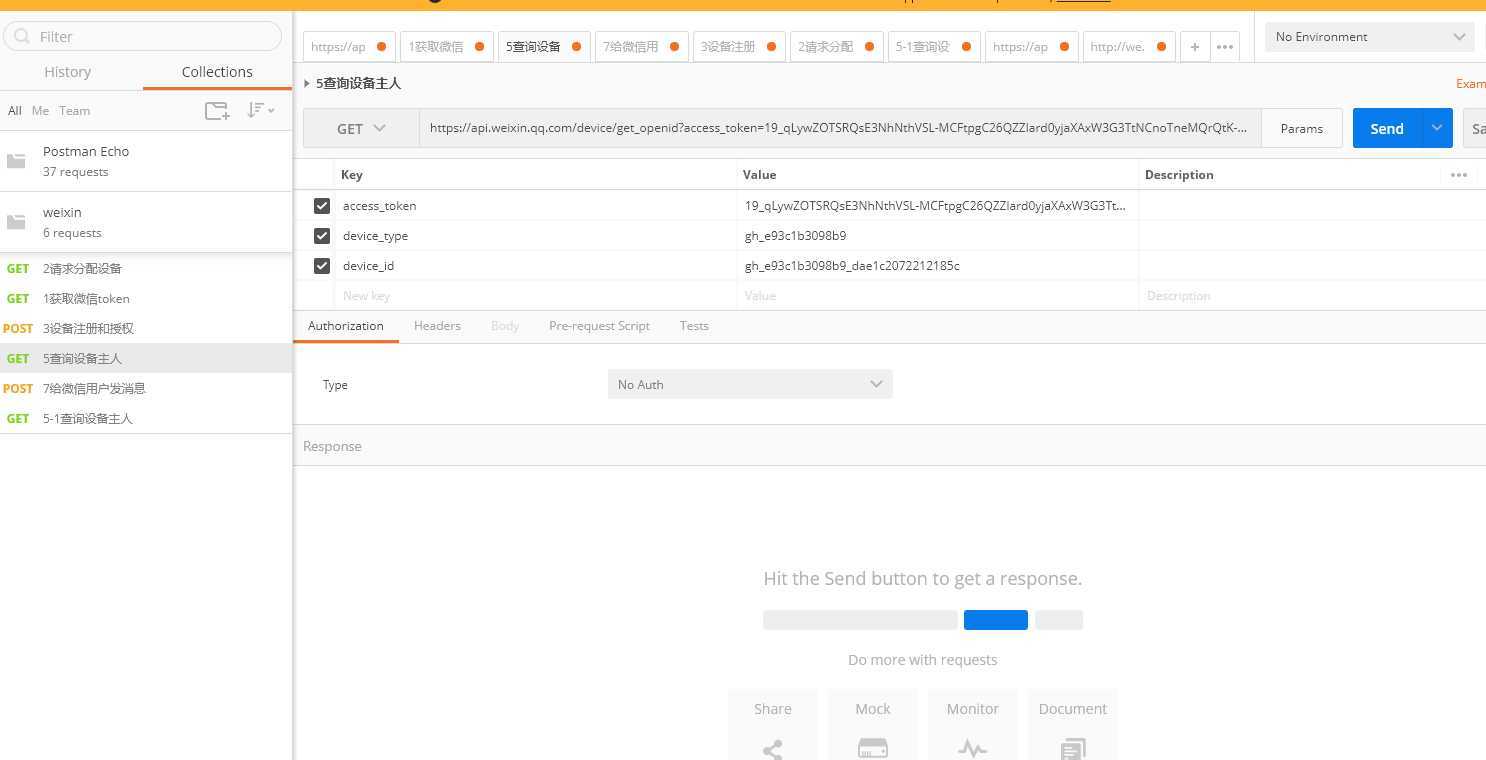Open request 1获取微信token in sidebar
The width and height of the screenshot is (1486, 760).
pyautogui.click(x=146, y=298)
